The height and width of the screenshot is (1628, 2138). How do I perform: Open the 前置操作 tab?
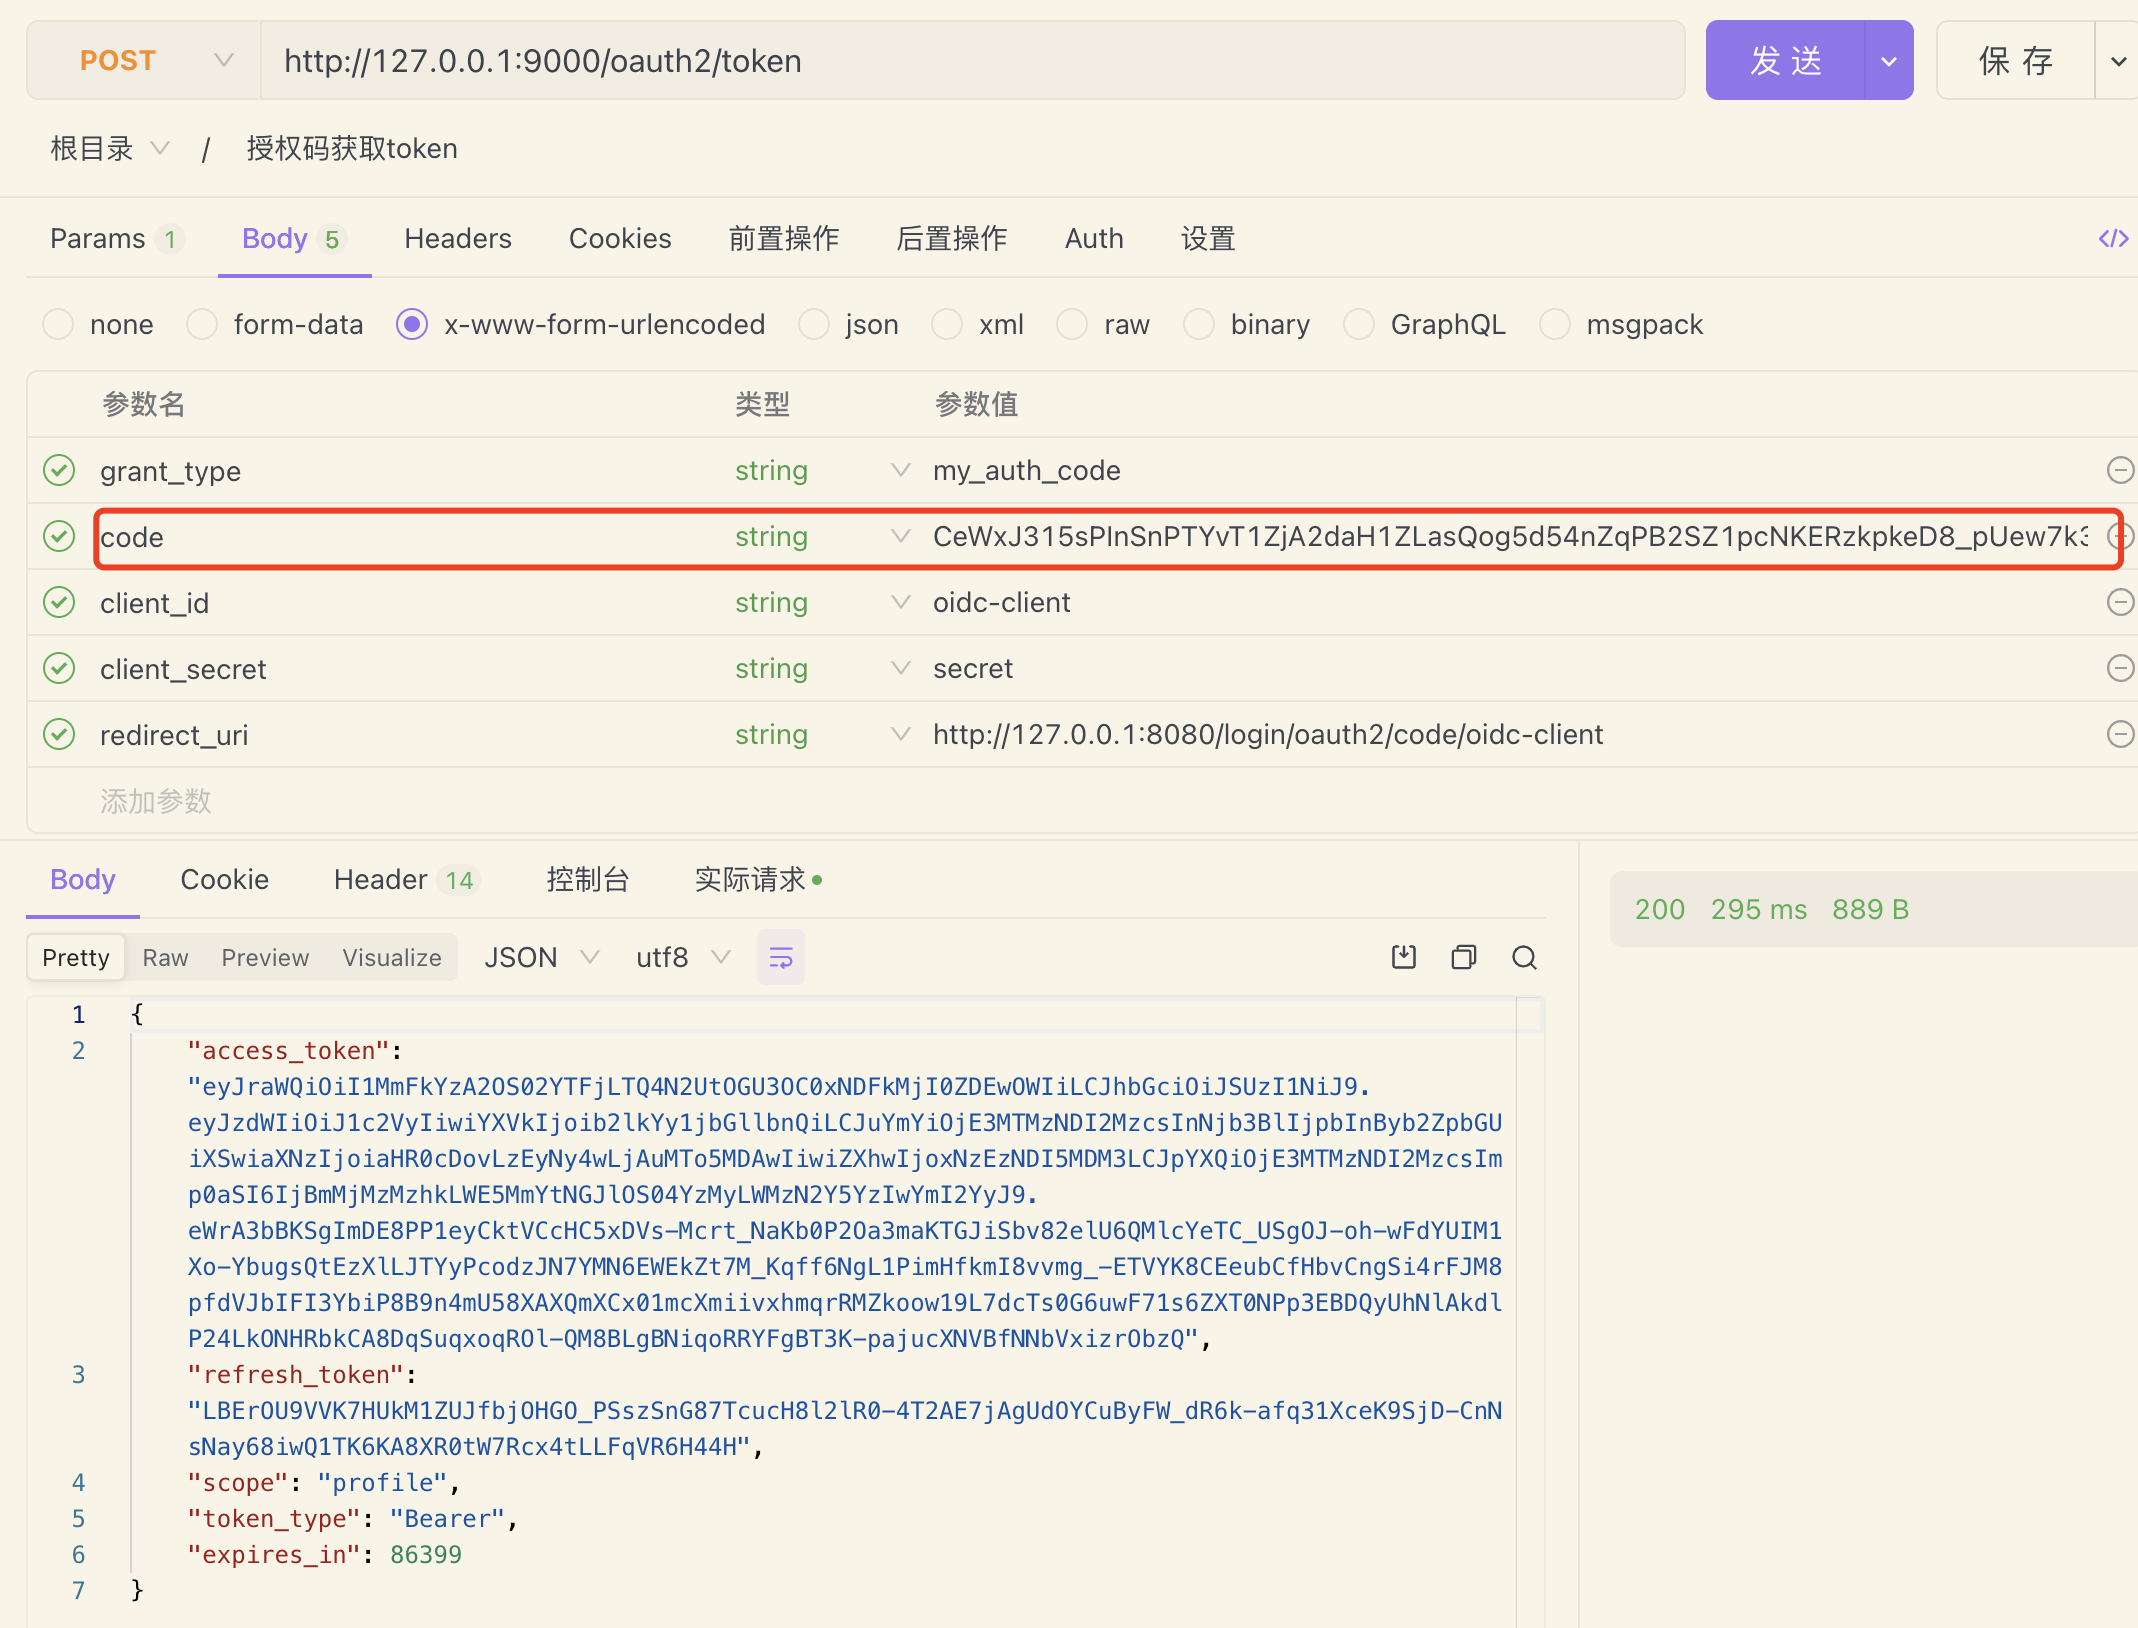[x=784, y=238]
